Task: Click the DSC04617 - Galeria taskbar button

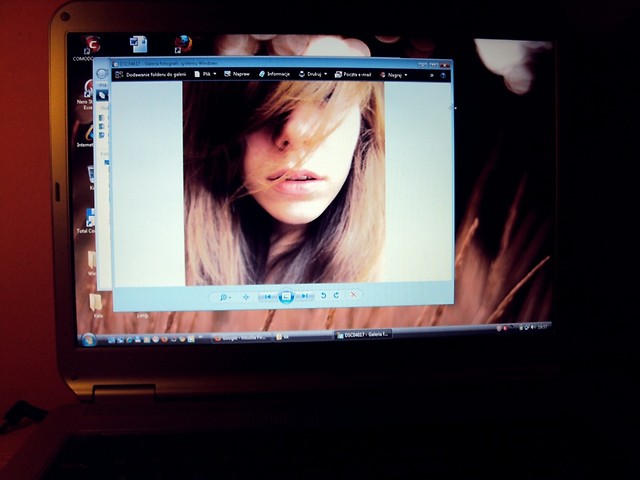Action: (363, 335)
